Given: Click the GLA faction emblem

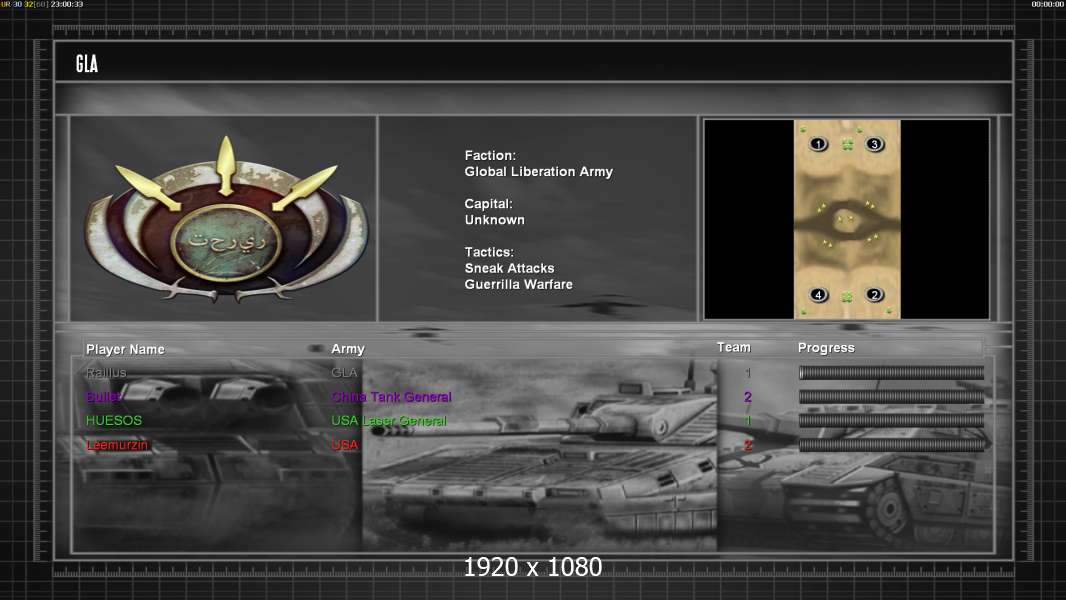Looking at the screenshot, I should pos(226,219).
